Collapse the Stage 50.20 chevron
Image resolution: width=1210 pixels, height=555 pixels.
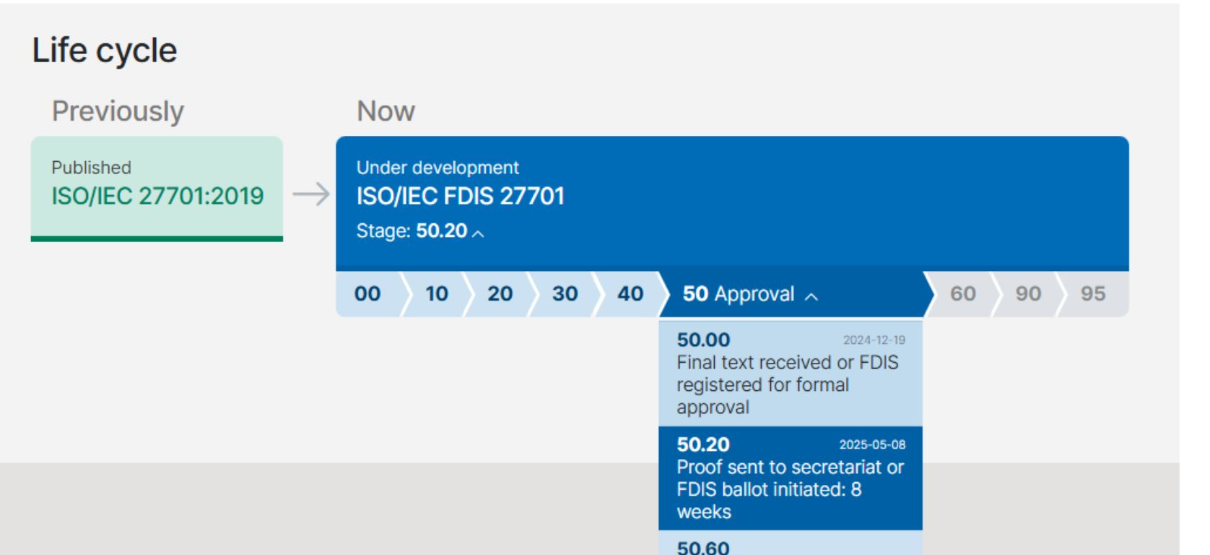(x=478, y=233)
